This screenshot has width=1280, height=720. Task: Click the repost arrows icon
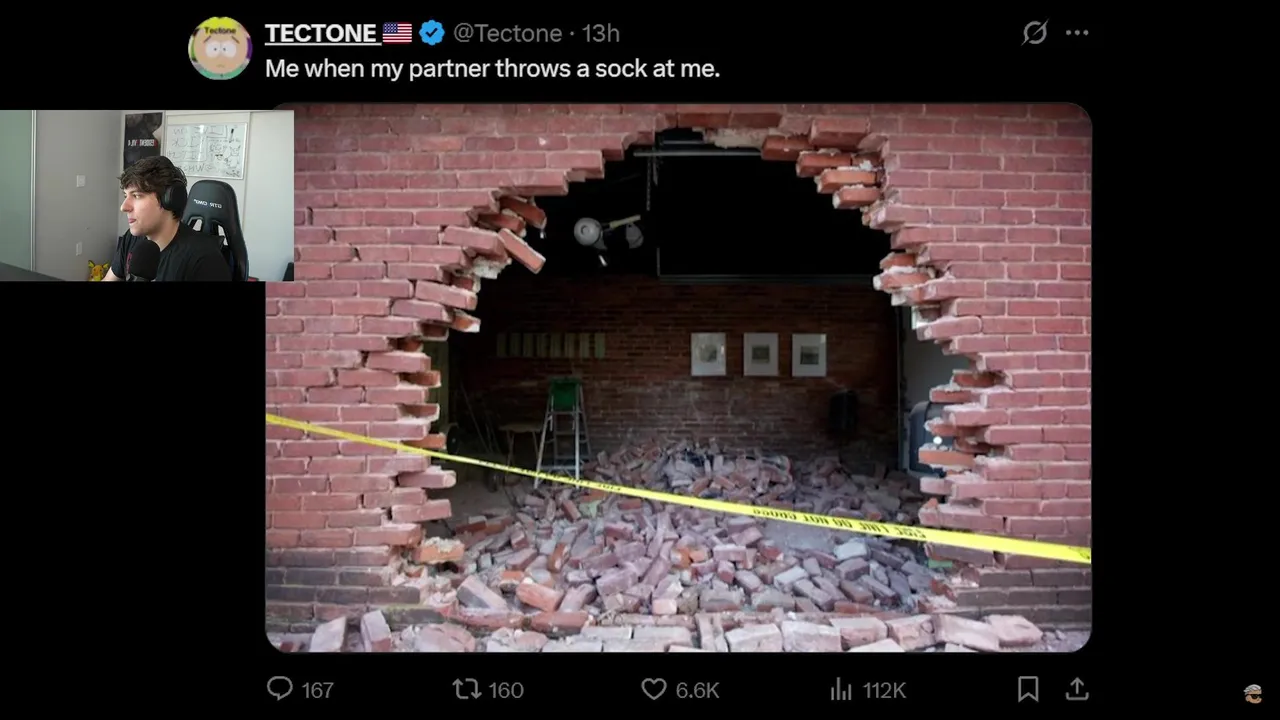click(466, 689)
